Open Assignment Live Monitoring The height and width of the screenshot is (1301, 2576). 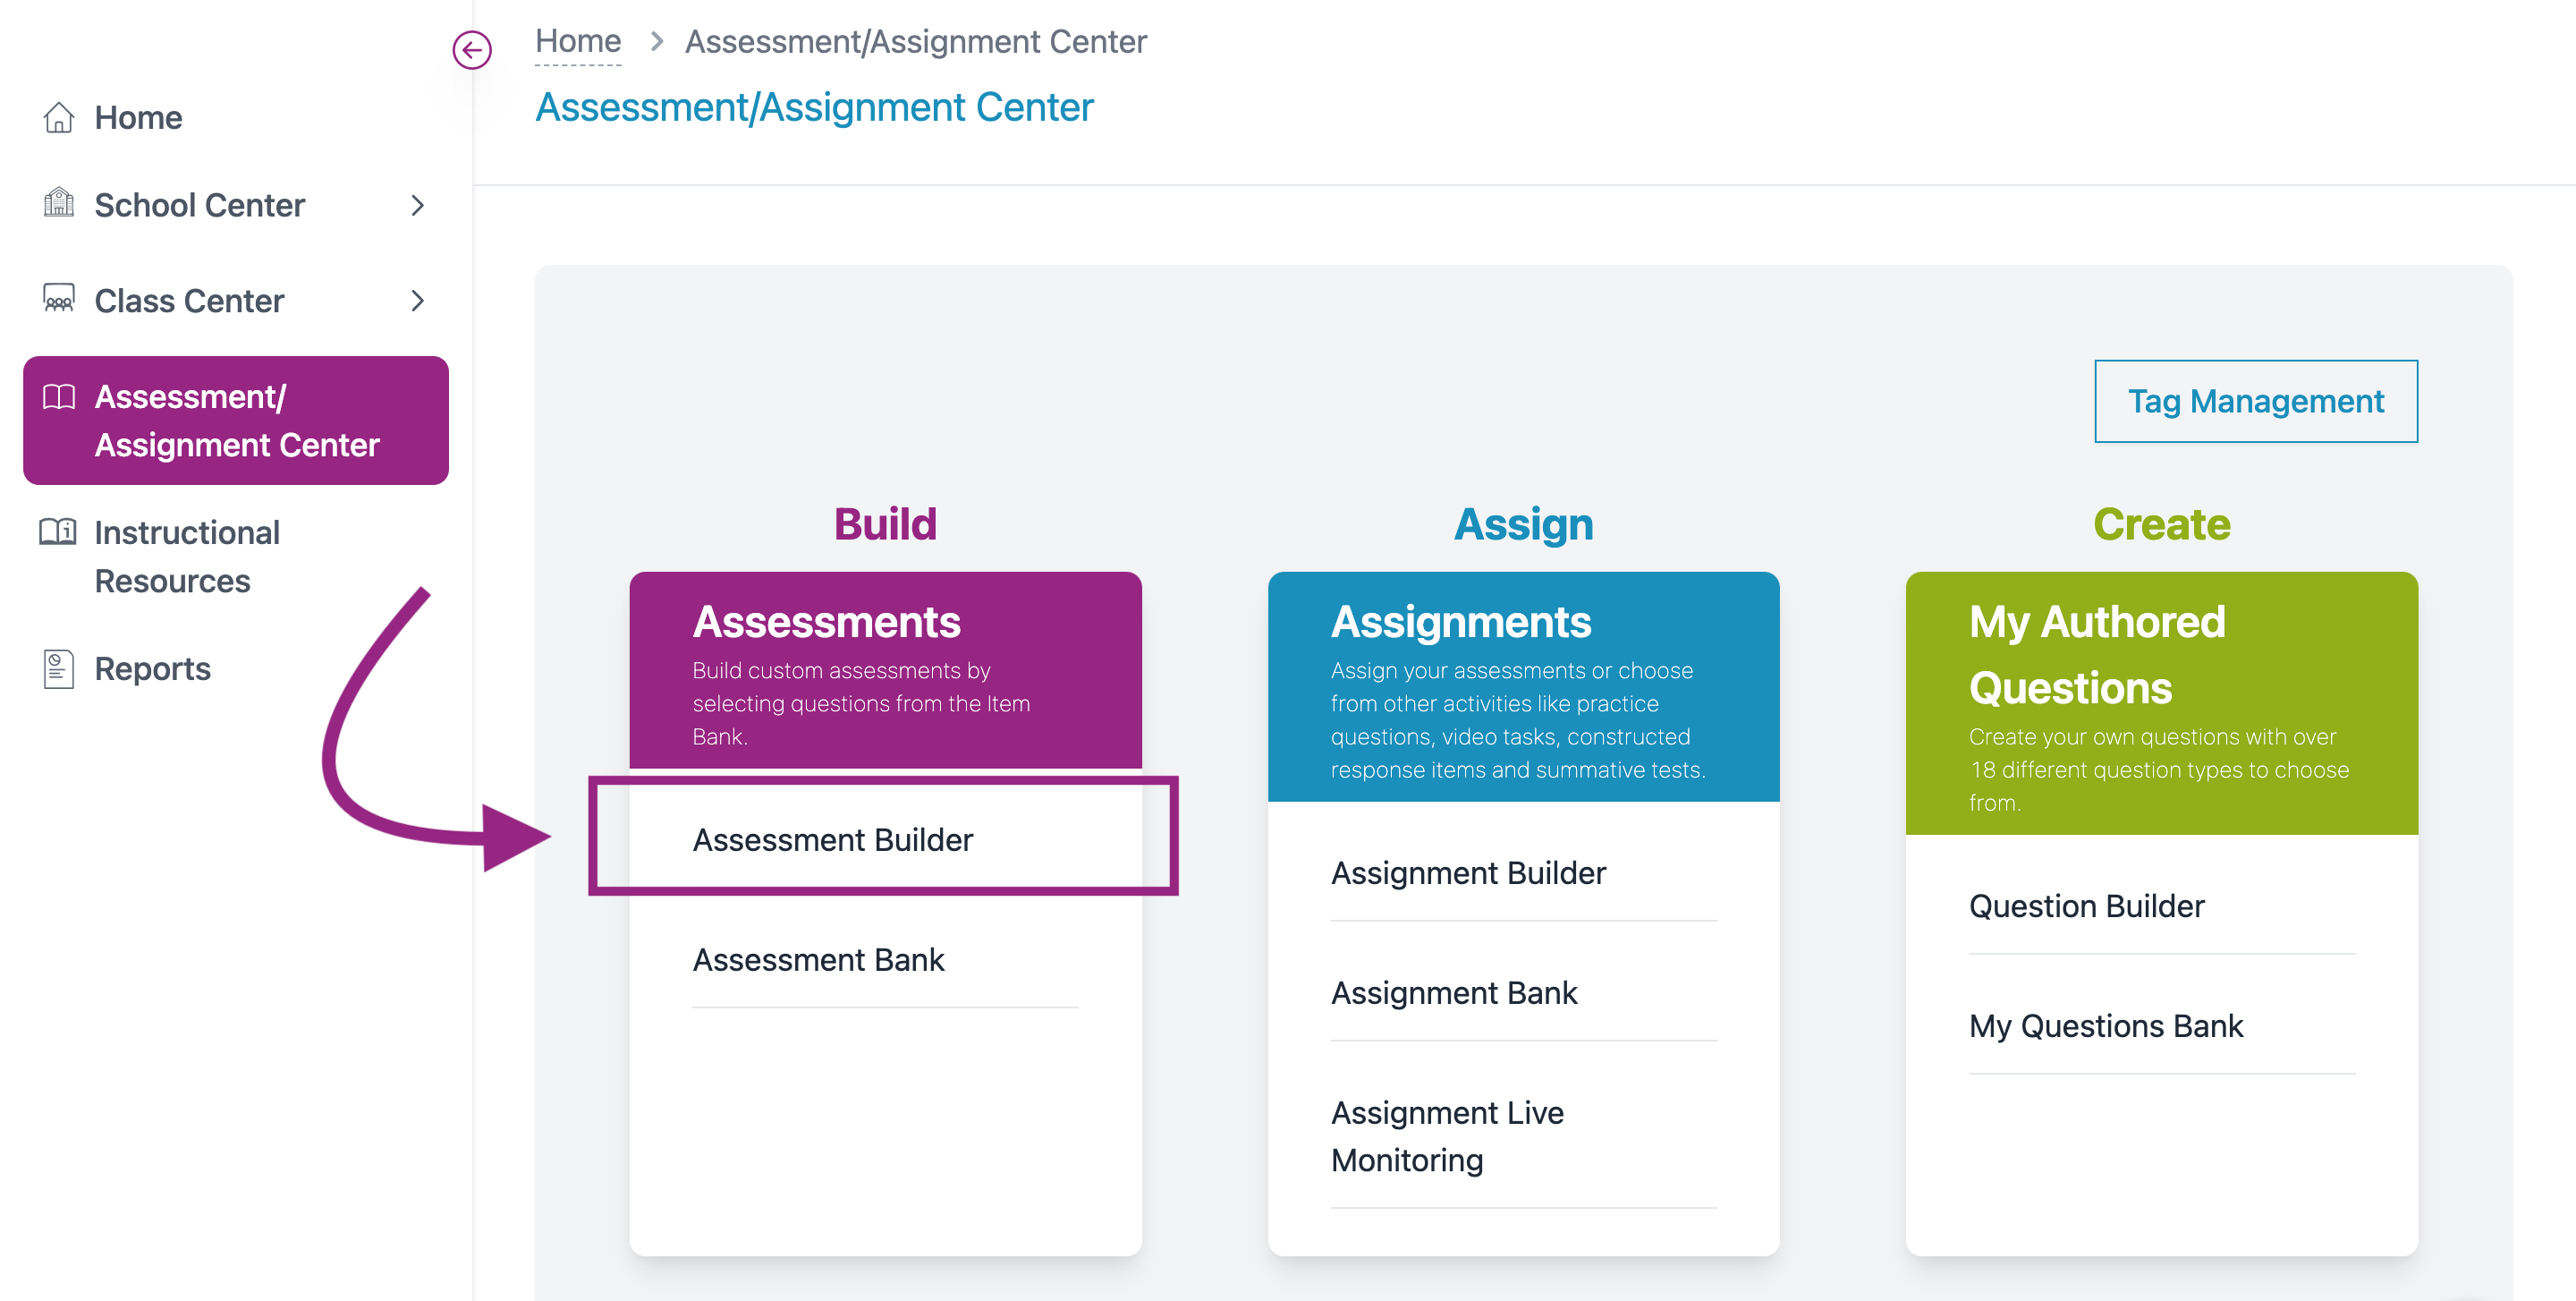[x=1446, y=1135]
